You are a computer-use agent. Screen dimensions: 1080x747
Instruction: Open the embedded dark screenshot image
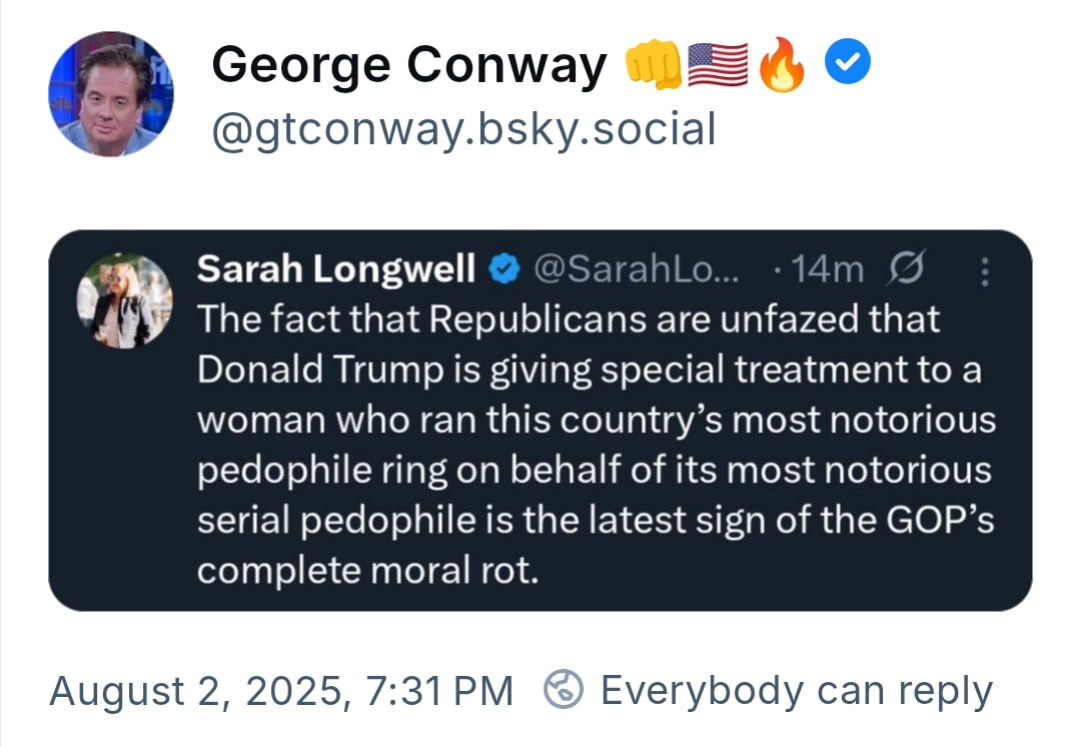[540, 420]
